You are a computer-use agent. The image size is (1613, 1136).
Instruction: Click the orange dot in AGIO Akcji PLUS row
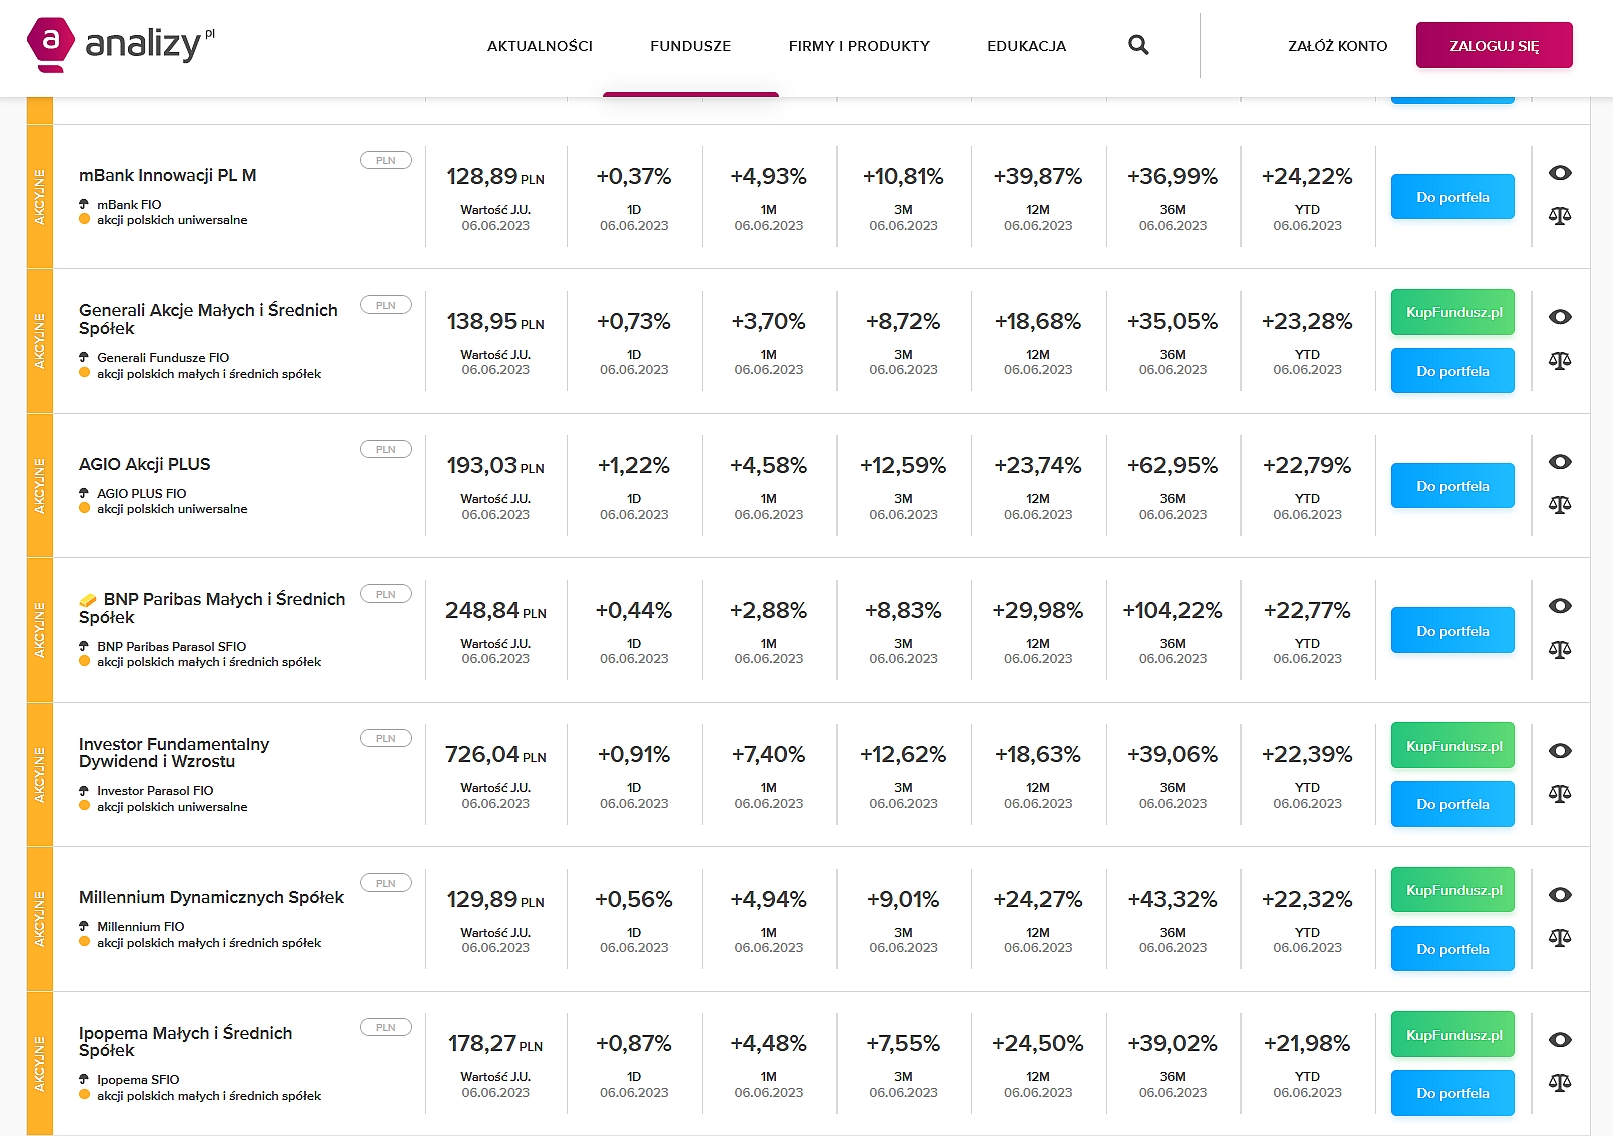pyautogui.click(x=84, y=508)
